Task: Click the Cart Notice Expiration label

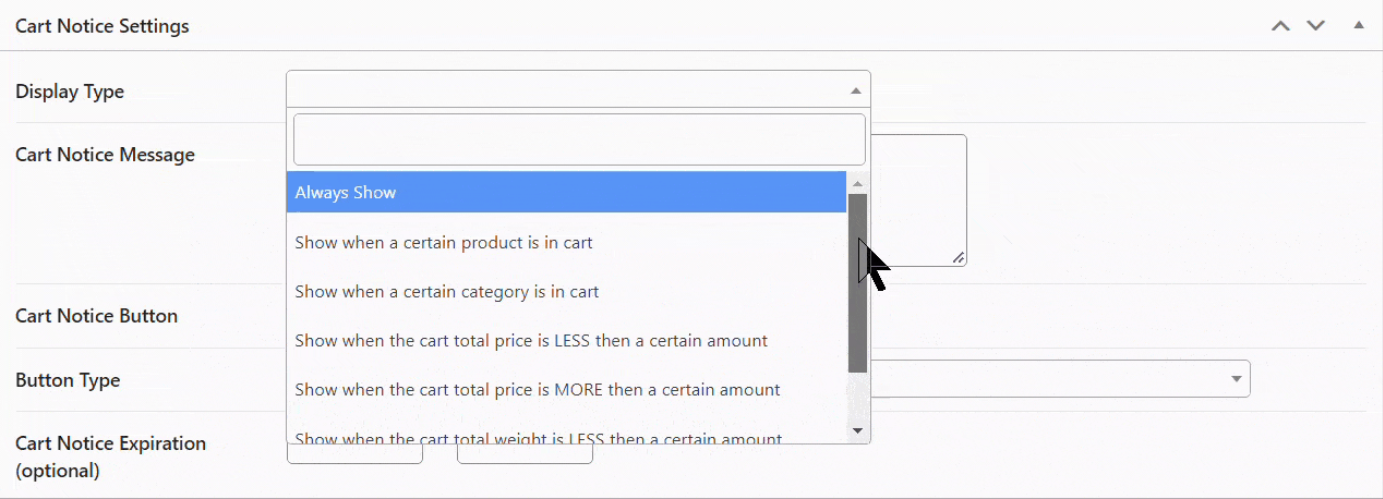Action: (x=111, y=456)
